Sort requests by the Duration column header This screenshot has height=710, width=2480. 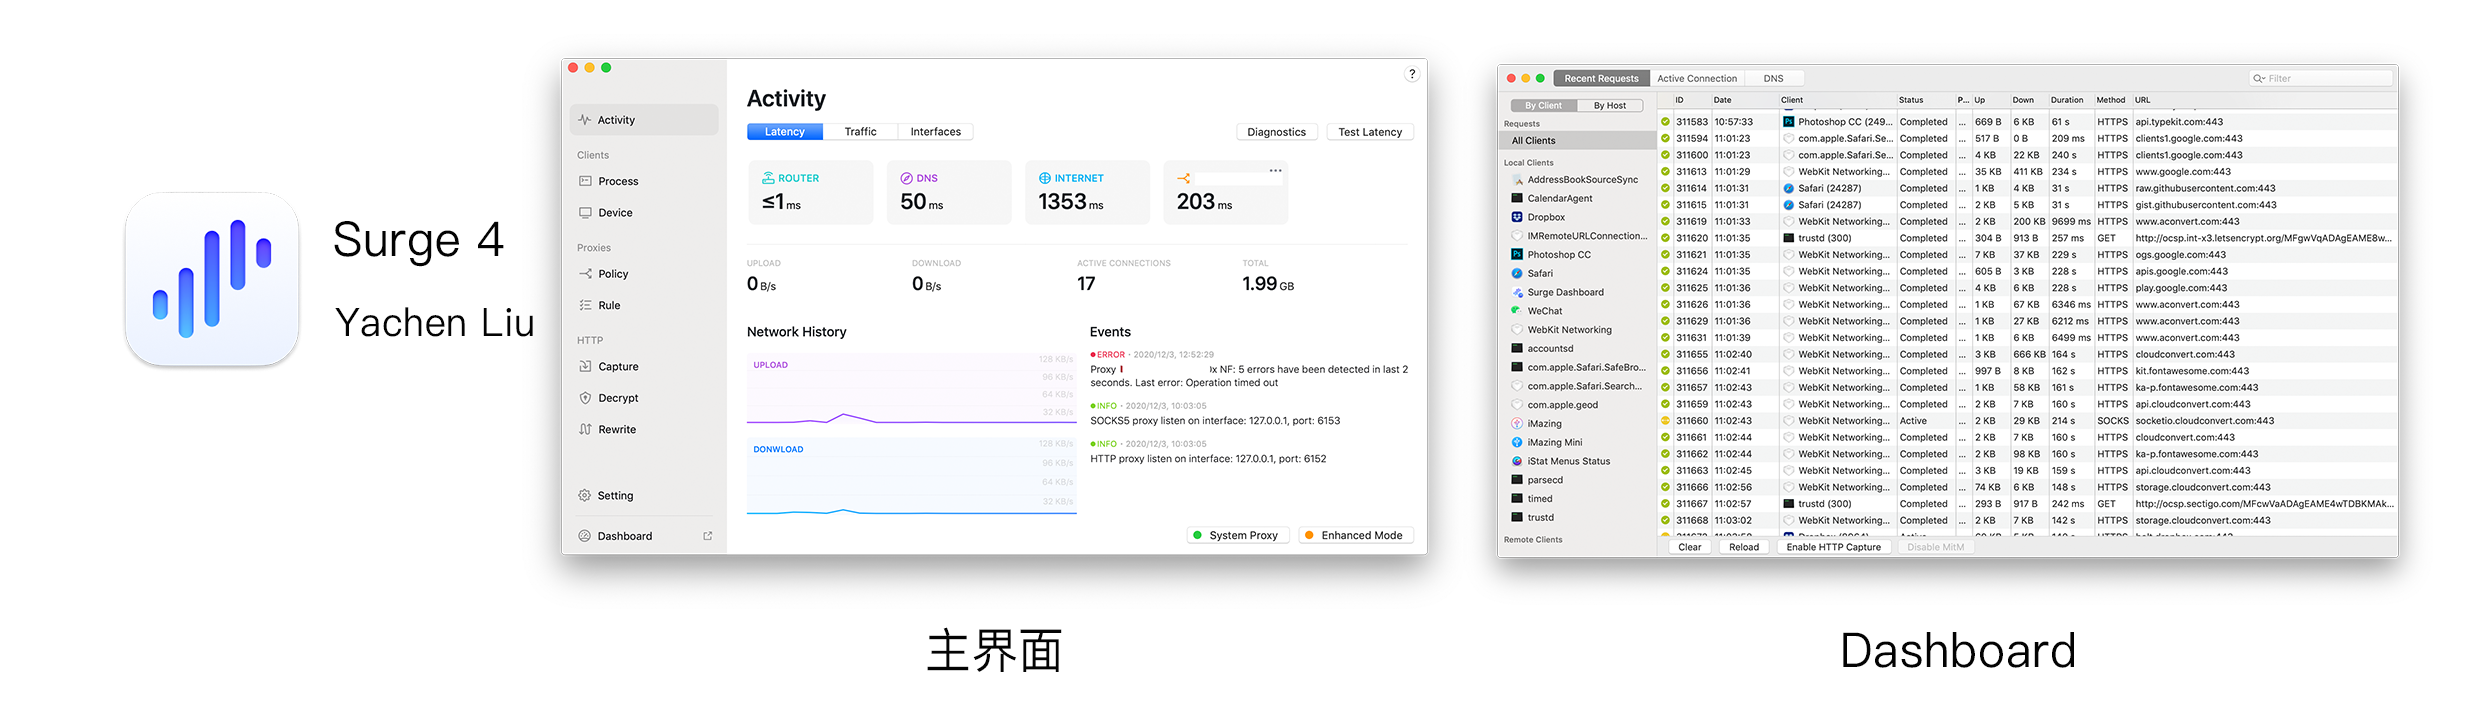pos(2066,100)
